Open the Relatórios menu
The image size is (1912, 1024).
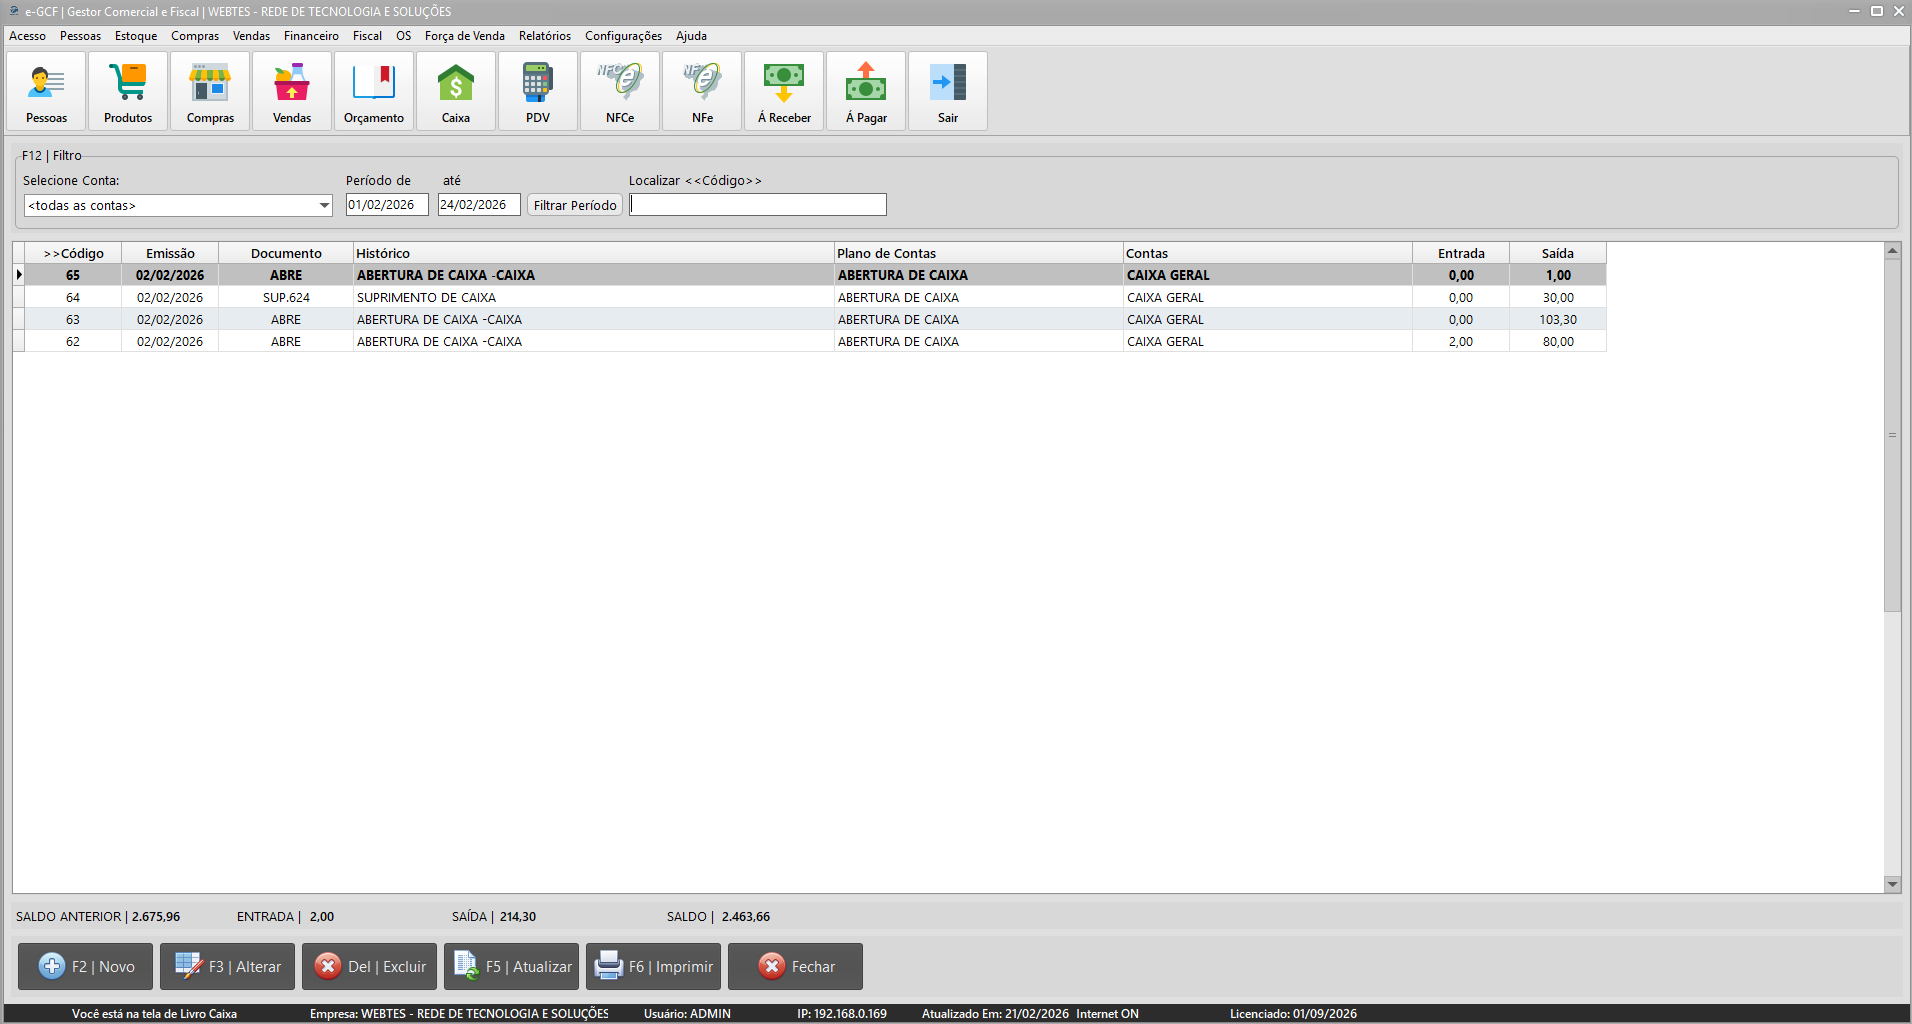(x=545, y=36)
